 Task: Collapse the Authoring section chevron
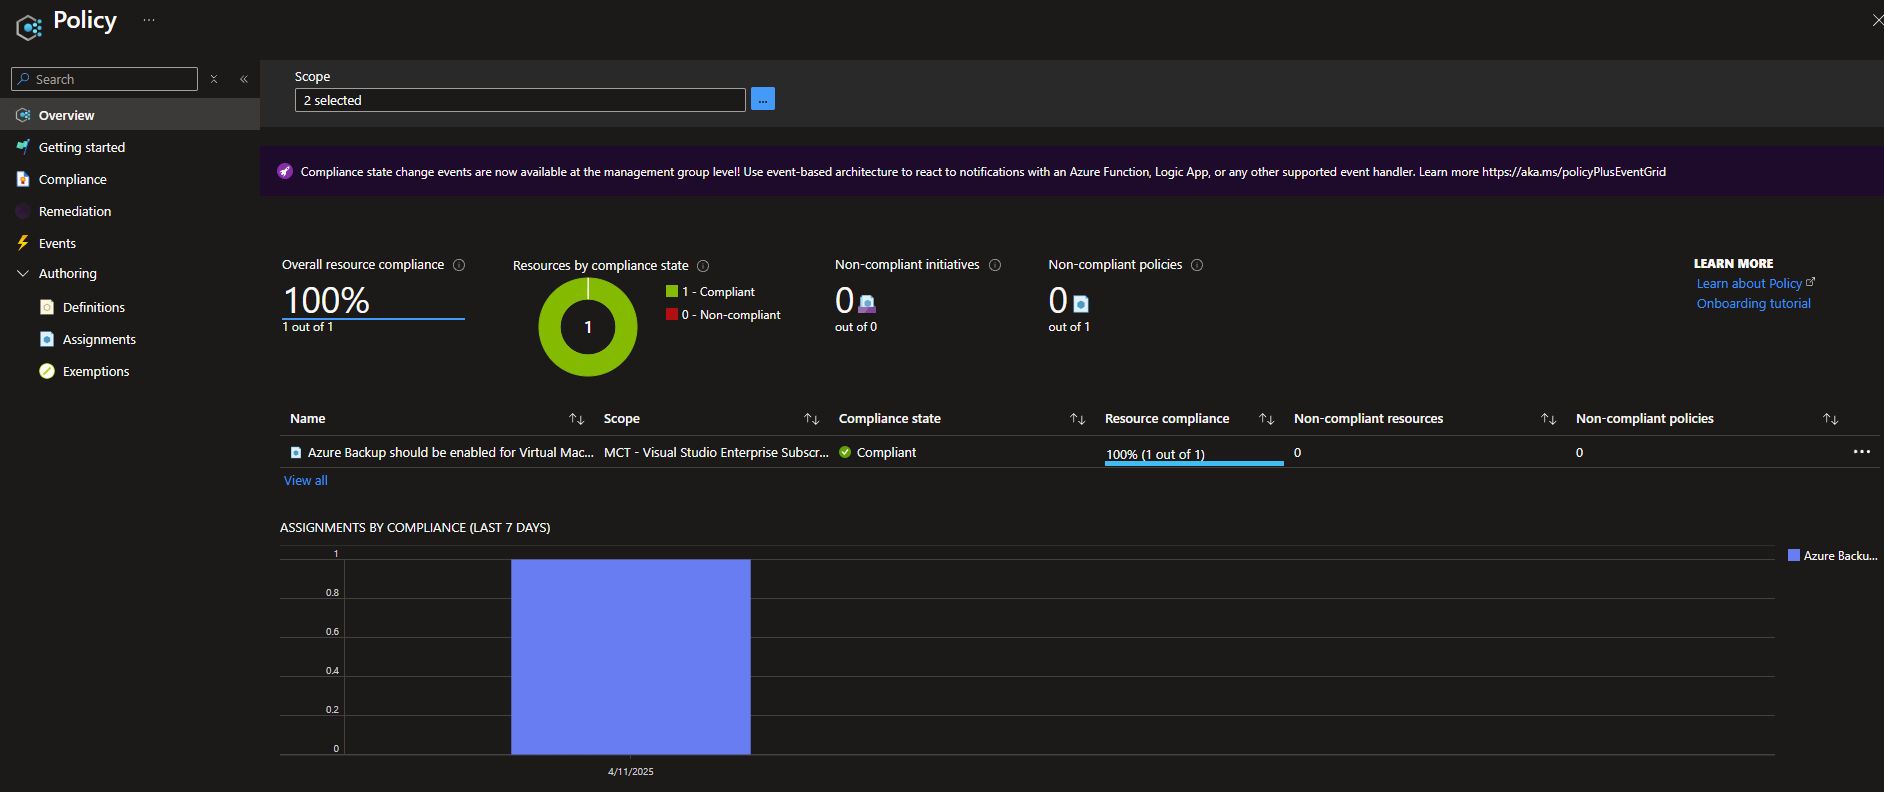23,273
